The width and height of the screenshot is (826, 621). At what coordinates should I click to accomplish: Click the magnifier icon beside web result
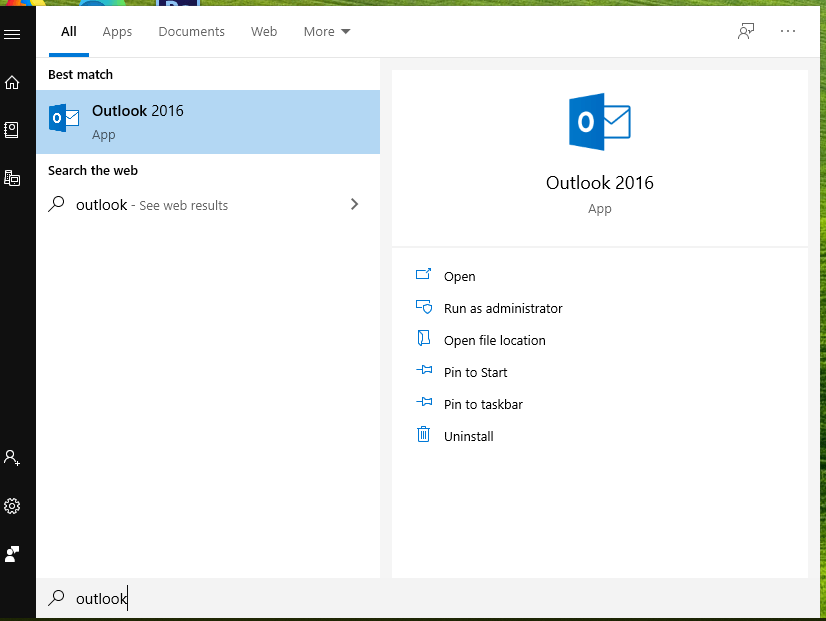56,204
